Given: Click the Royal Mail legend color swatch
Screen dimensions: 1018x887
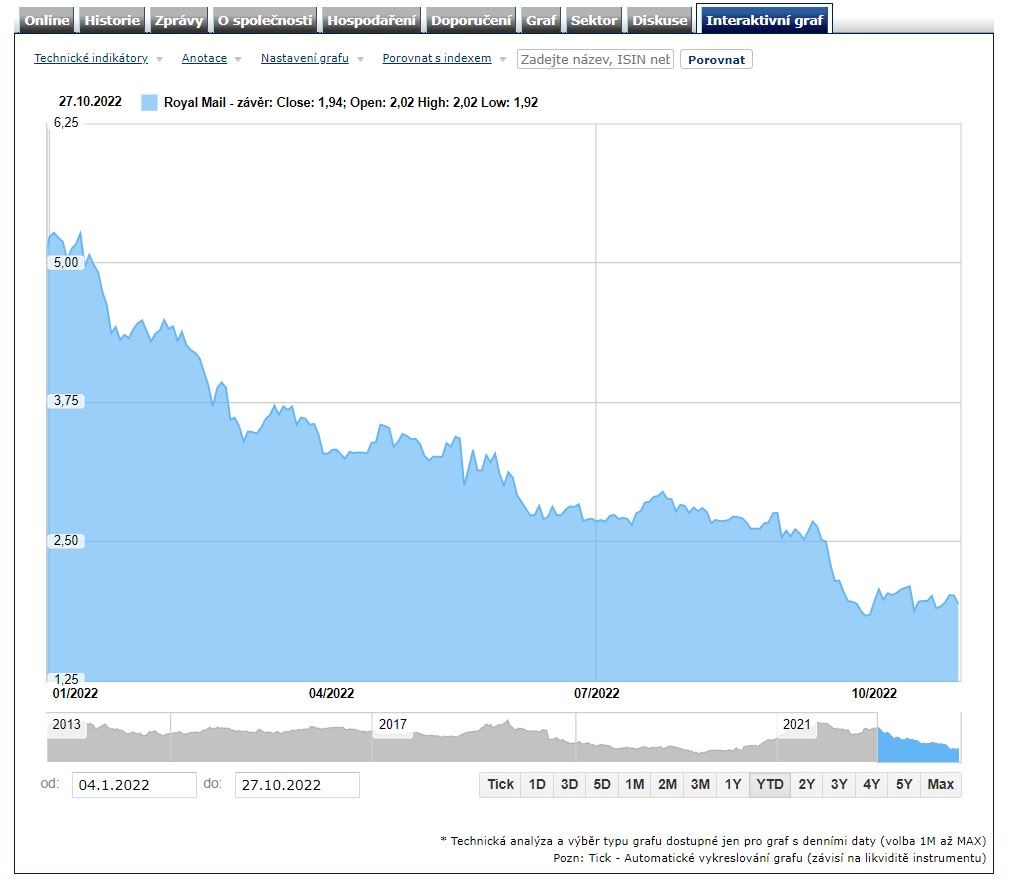Looking at the screenshot, I should pyautogui.click(x=149, y=102).
